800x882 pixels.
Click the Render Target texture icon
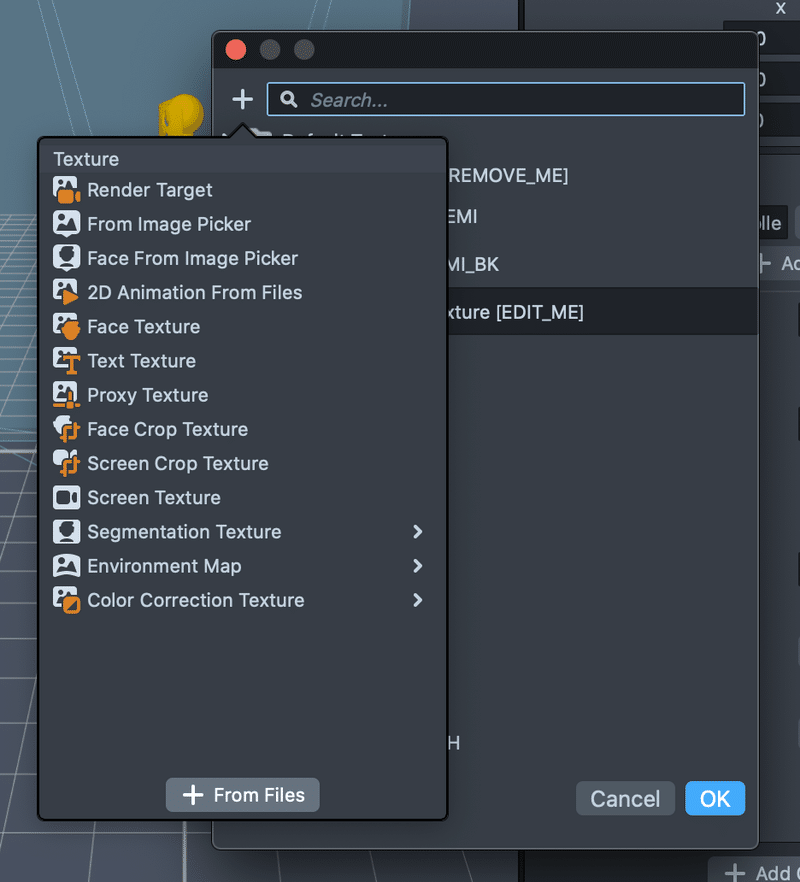click(66, 190)
